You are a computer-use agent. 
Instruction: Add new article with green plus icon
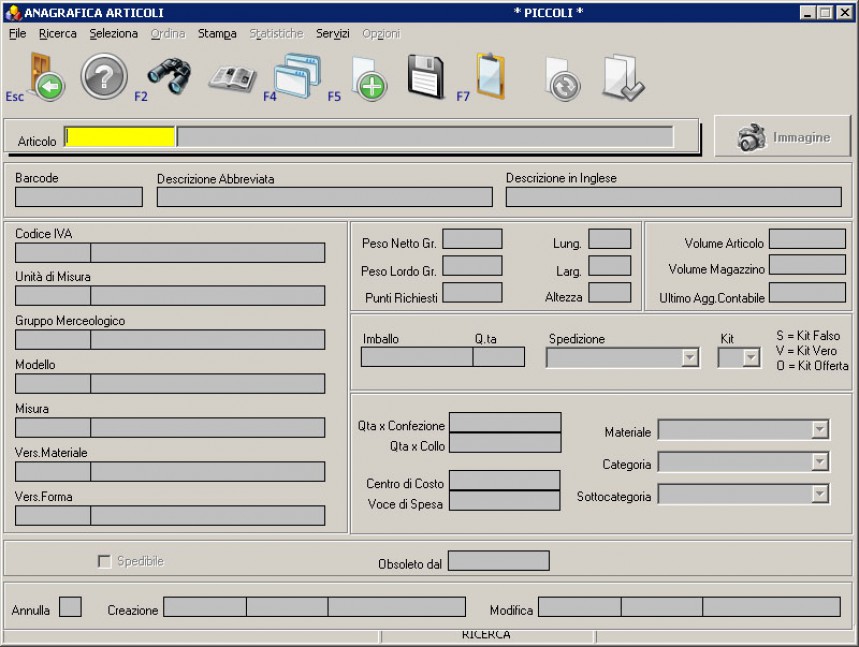pyautogui.click(x=368, y=78)
